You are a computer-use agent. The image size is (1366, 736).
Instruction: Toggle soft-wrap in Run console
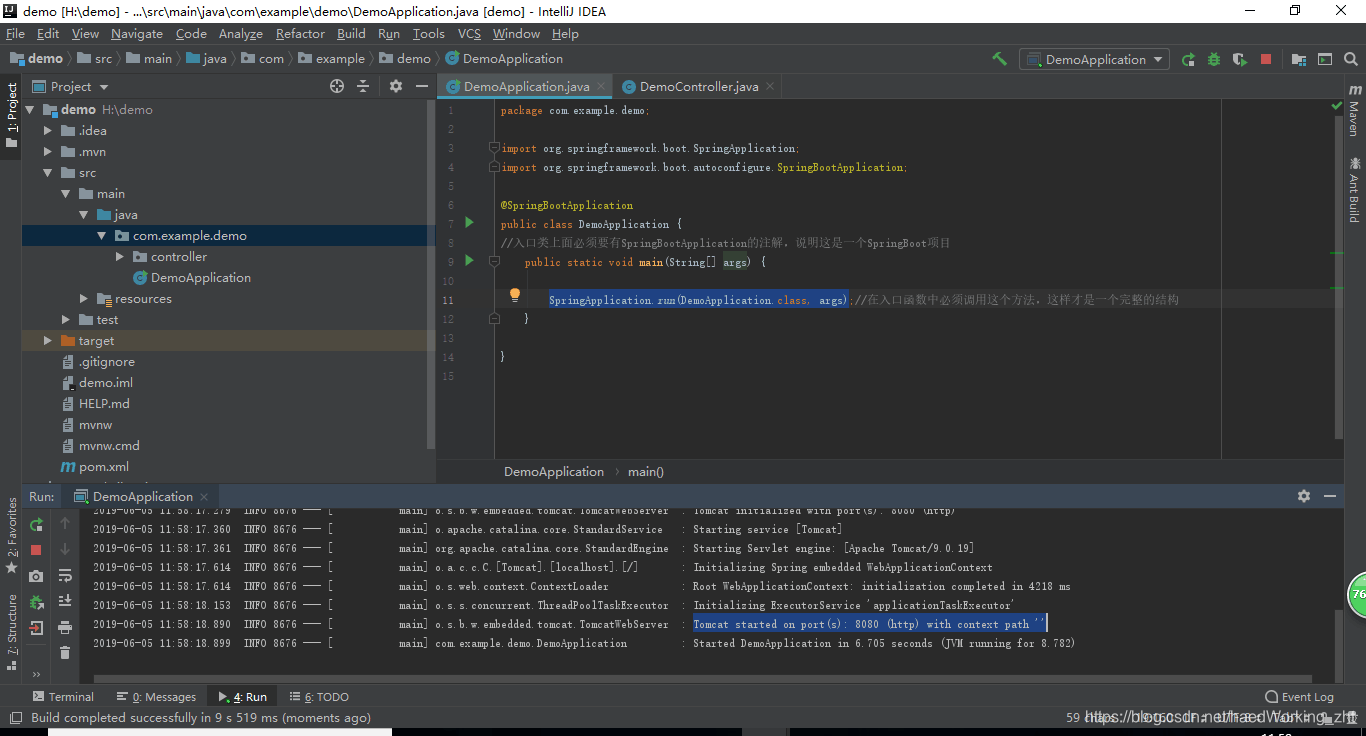tap(65, 575)
